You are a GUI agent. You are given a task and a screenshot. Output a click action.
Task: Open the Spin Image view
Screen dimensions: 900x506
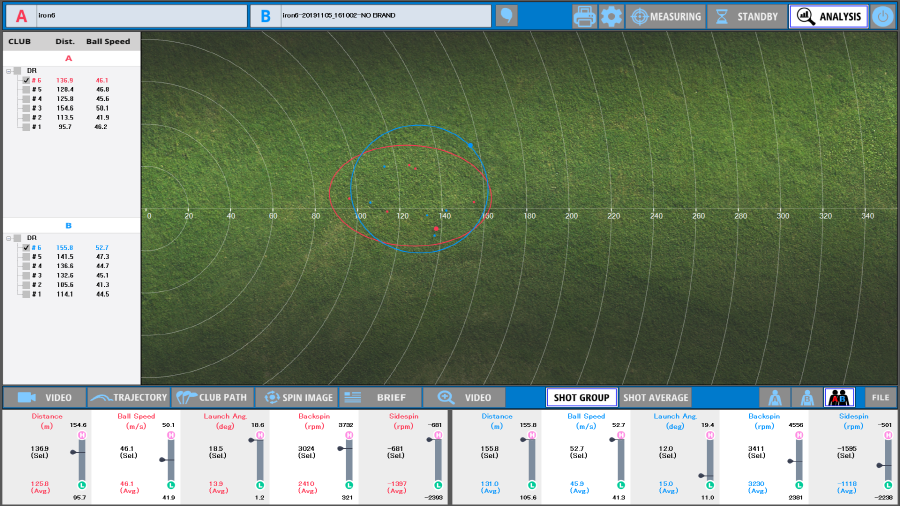click(295, 397)
